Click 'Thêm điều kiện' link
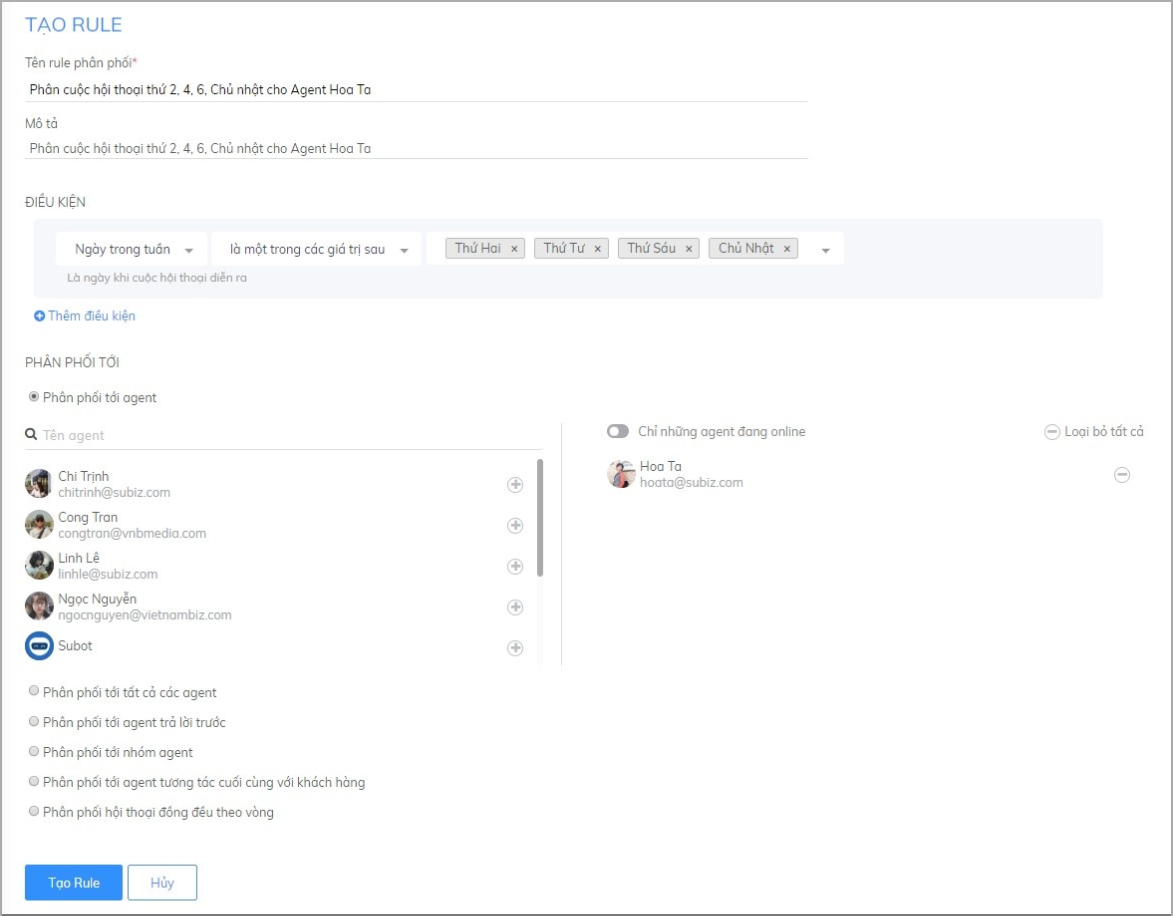 (x=85, y=316)
